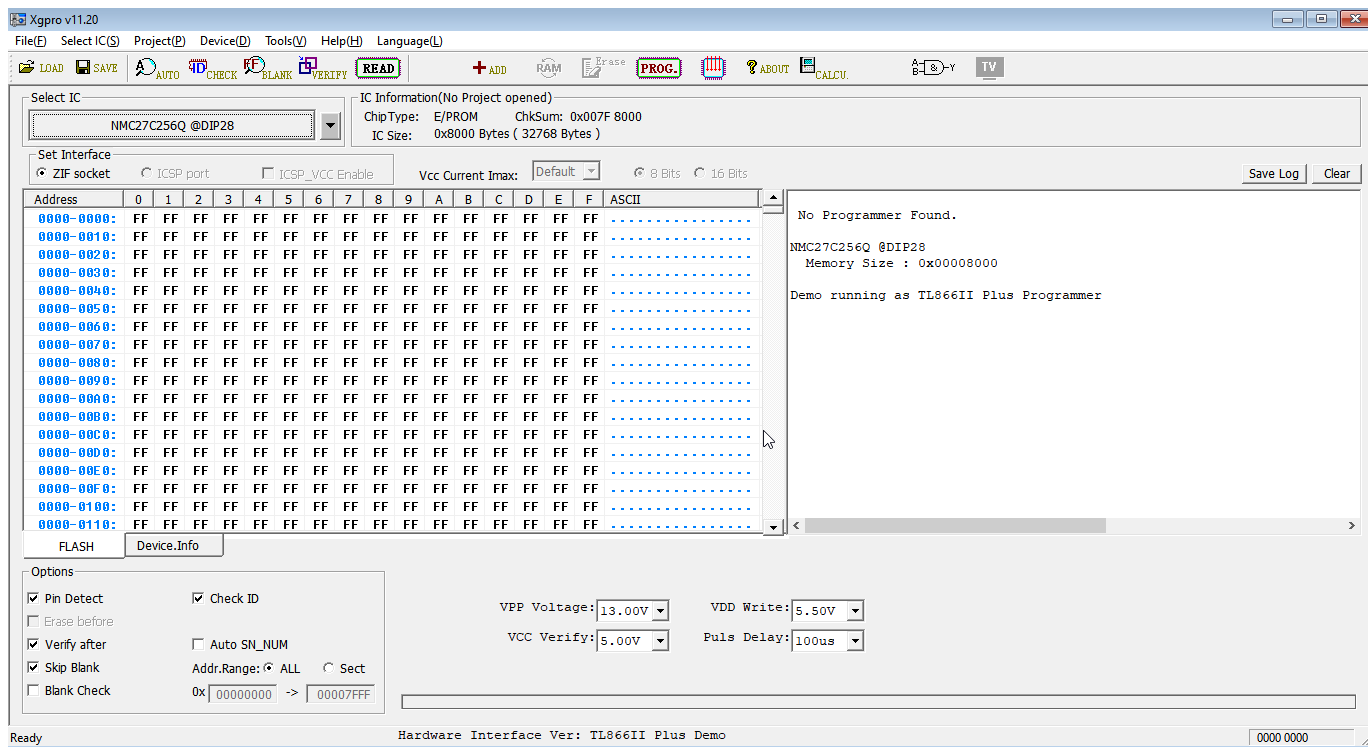This screenshot has height=747, width=1368.
Task: Click the NMC27C256Q @DIP28 chip select button
Action: (173, 125)
